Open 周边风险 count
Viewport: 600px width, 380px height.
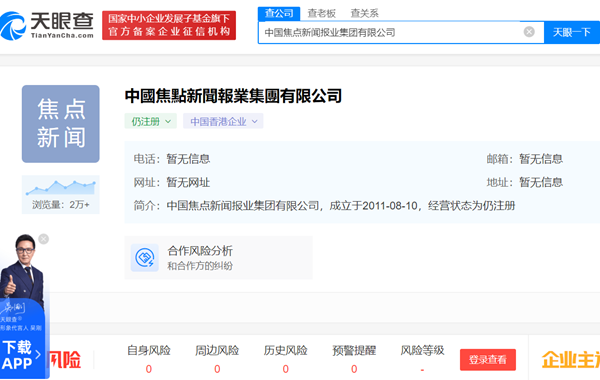pos(217,369)
